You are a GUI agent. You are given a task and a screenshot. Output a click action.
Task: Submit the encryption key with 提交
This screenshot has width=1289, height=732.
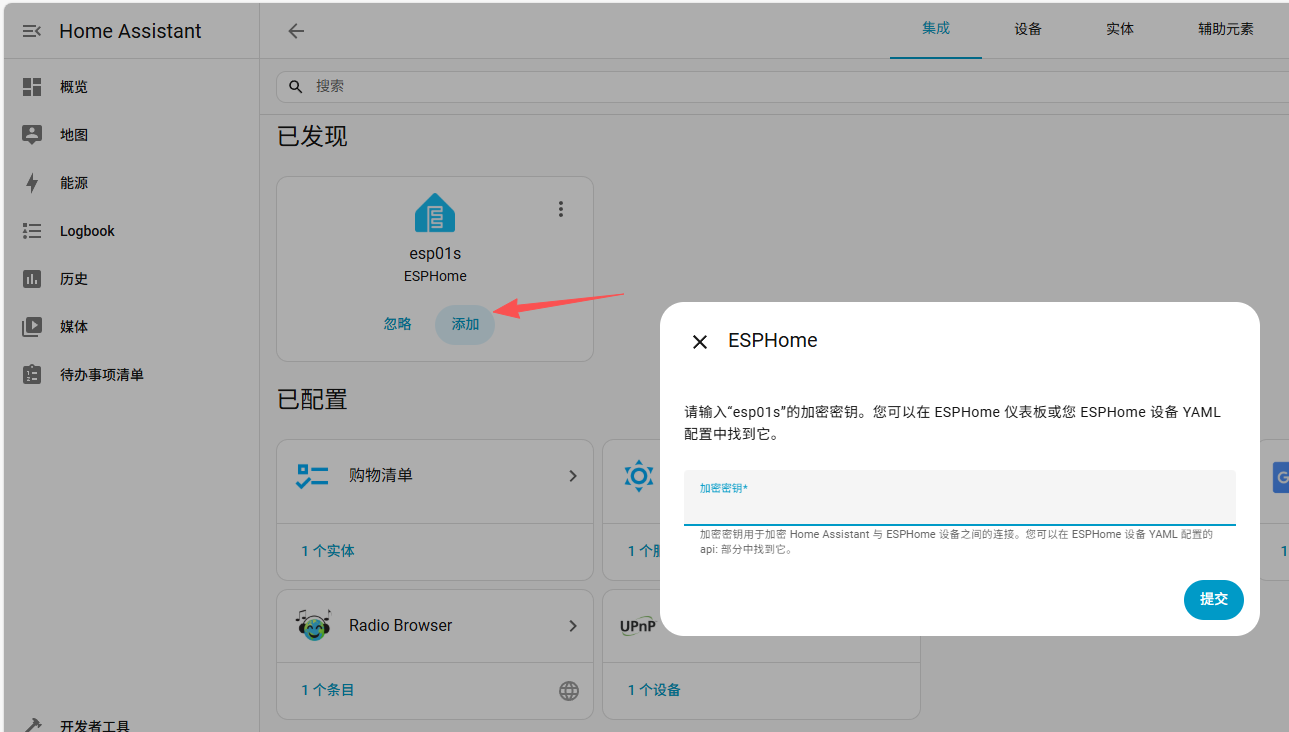pyautogui.click(x=1214, y=599)
